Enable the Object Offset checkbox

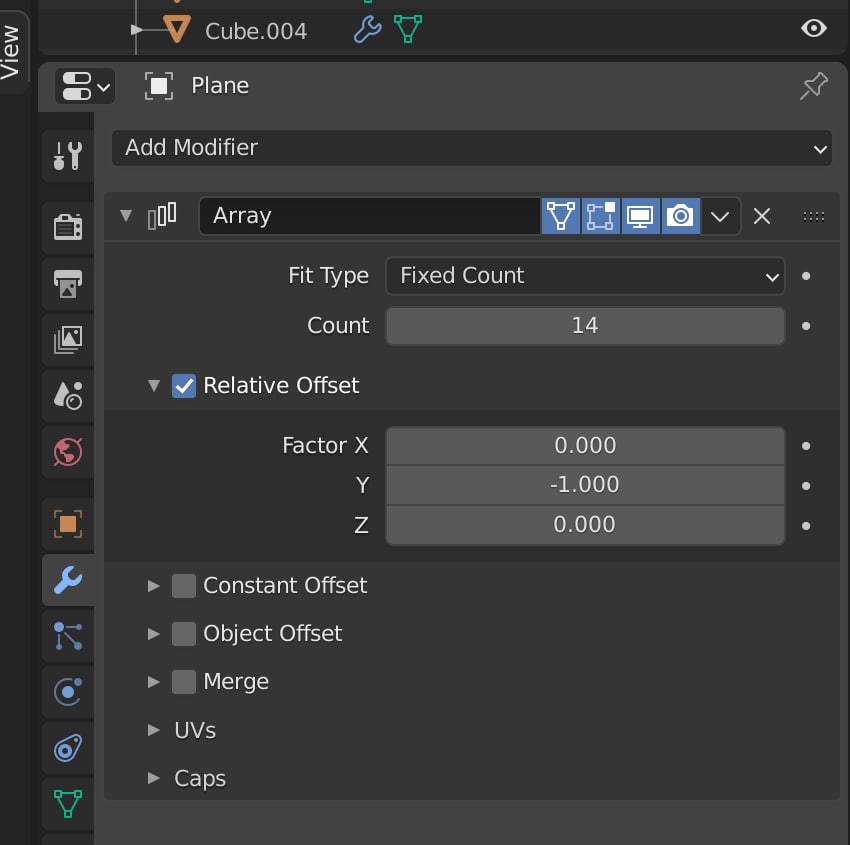coord(184,634)
